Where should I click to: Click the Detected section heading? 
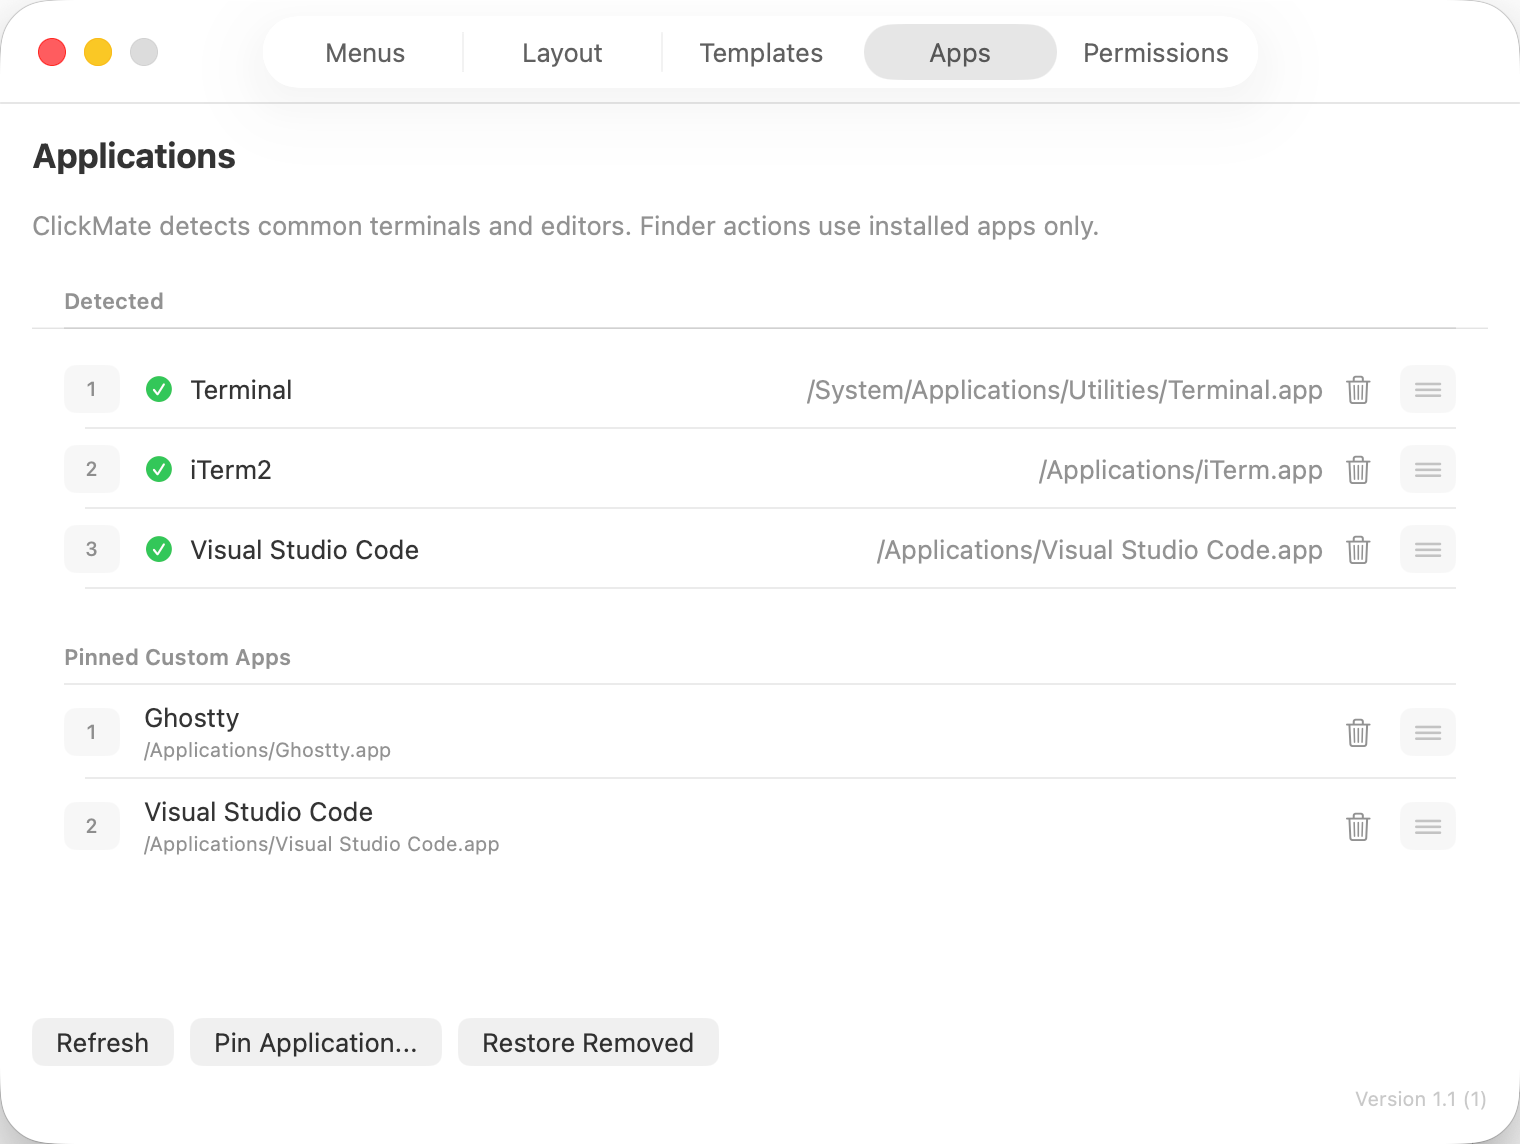(114, 301)
